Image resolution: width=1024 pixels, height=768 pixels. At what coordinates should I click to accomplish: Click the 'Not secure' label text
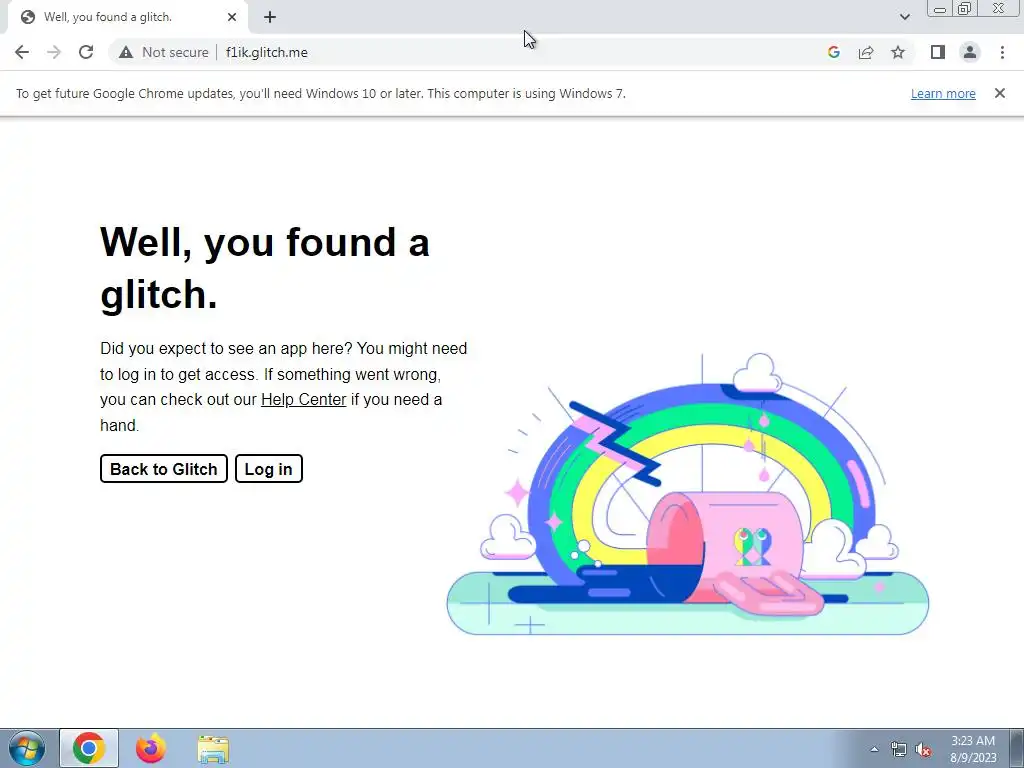[176, 52]
